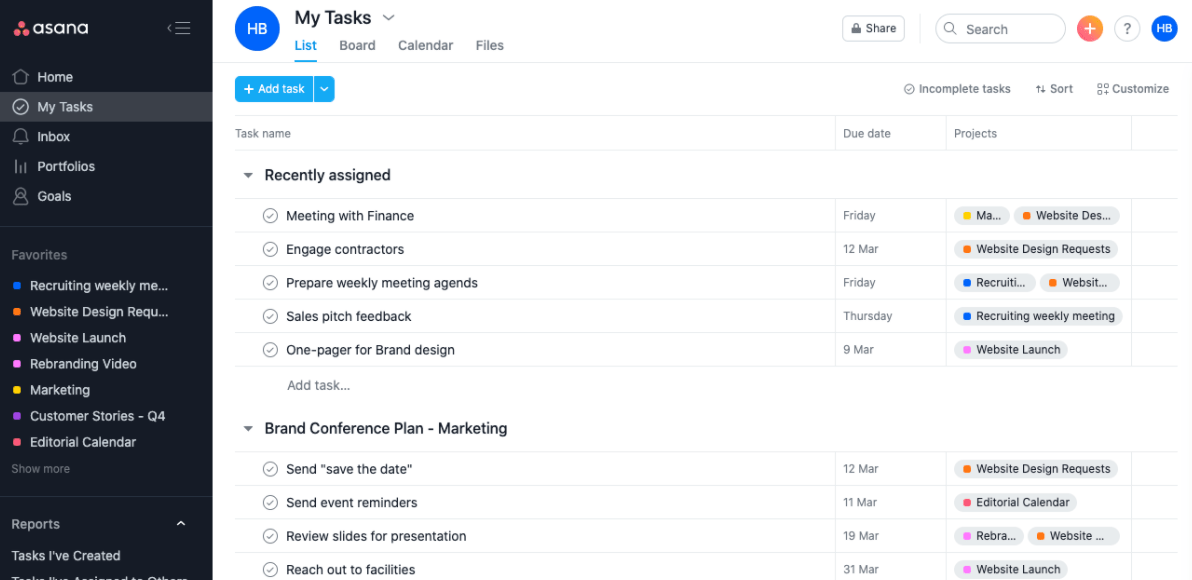
Task: Mark Engage contractors complete
Action: pos(270,249)
